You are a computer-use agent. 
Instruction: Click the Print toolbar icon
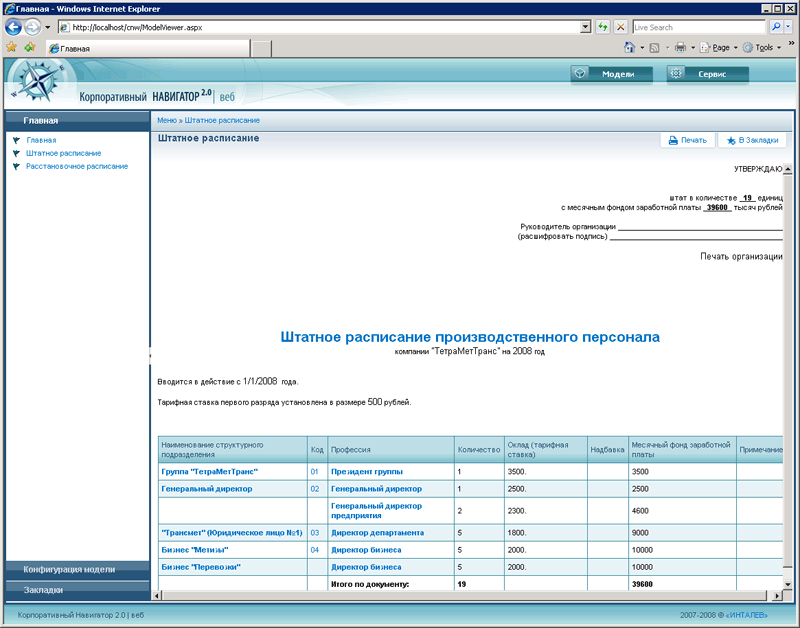pos(680,48)
